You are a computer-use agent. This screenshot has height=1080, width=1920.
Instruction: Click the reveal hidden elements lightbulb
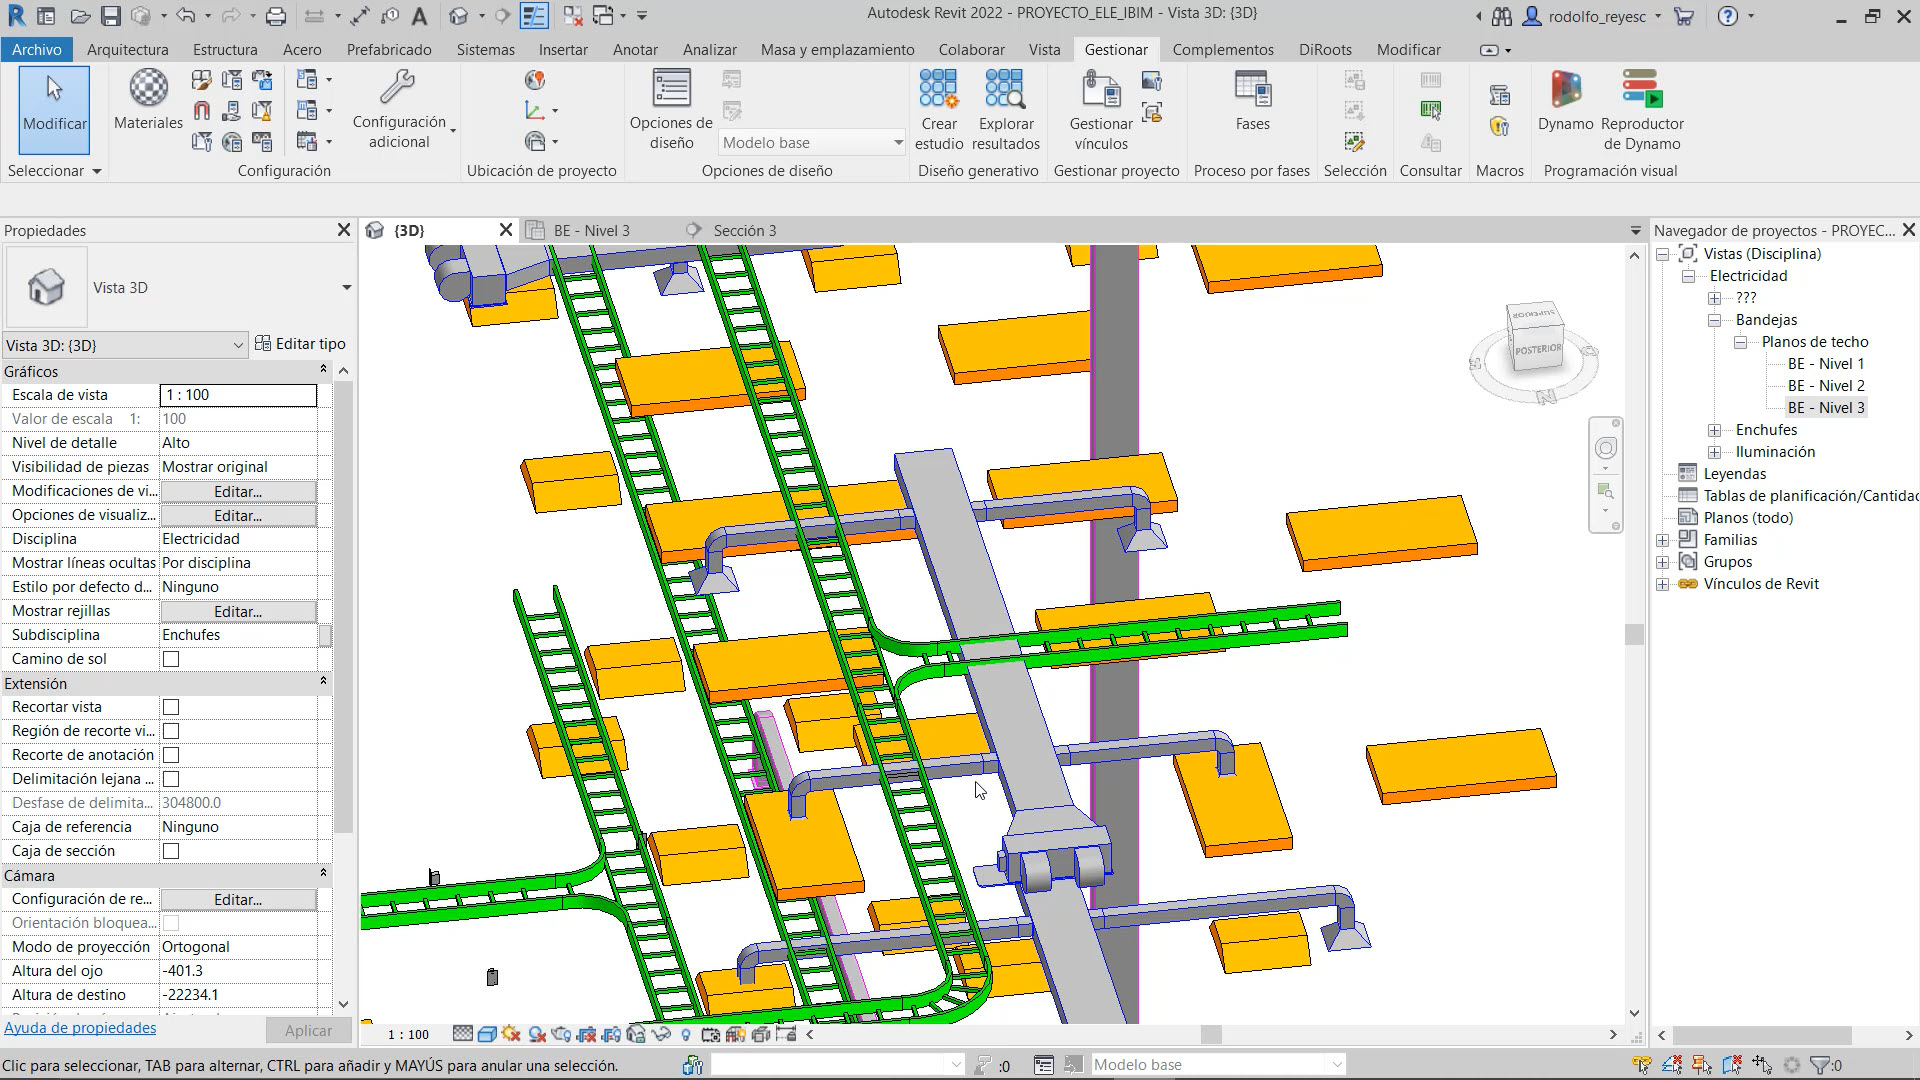[687, 1035]
